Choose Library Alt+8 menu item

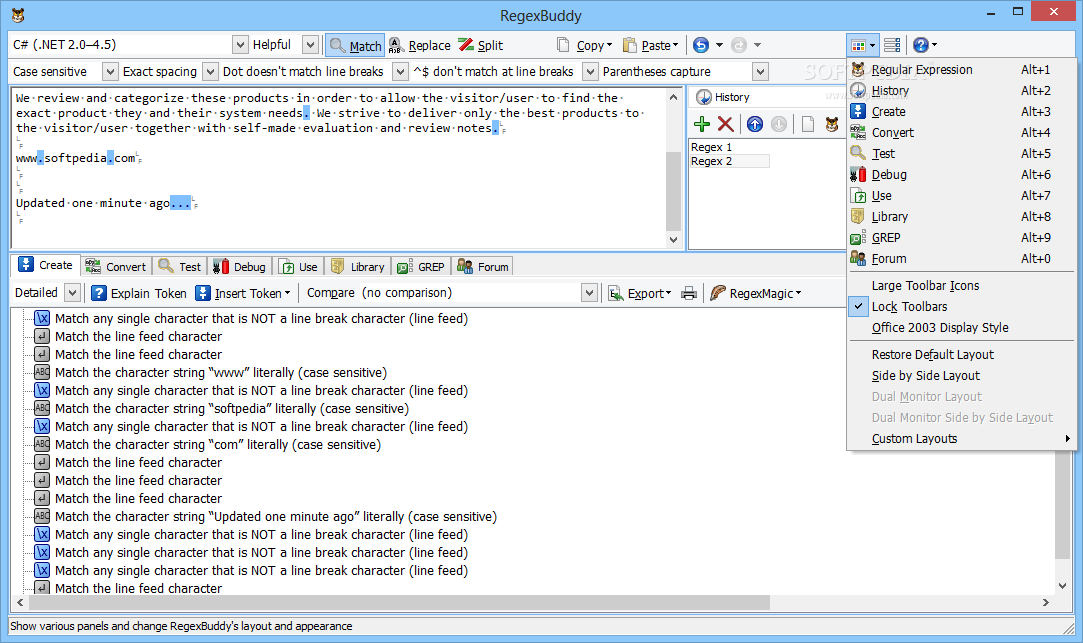pos(961,217)
